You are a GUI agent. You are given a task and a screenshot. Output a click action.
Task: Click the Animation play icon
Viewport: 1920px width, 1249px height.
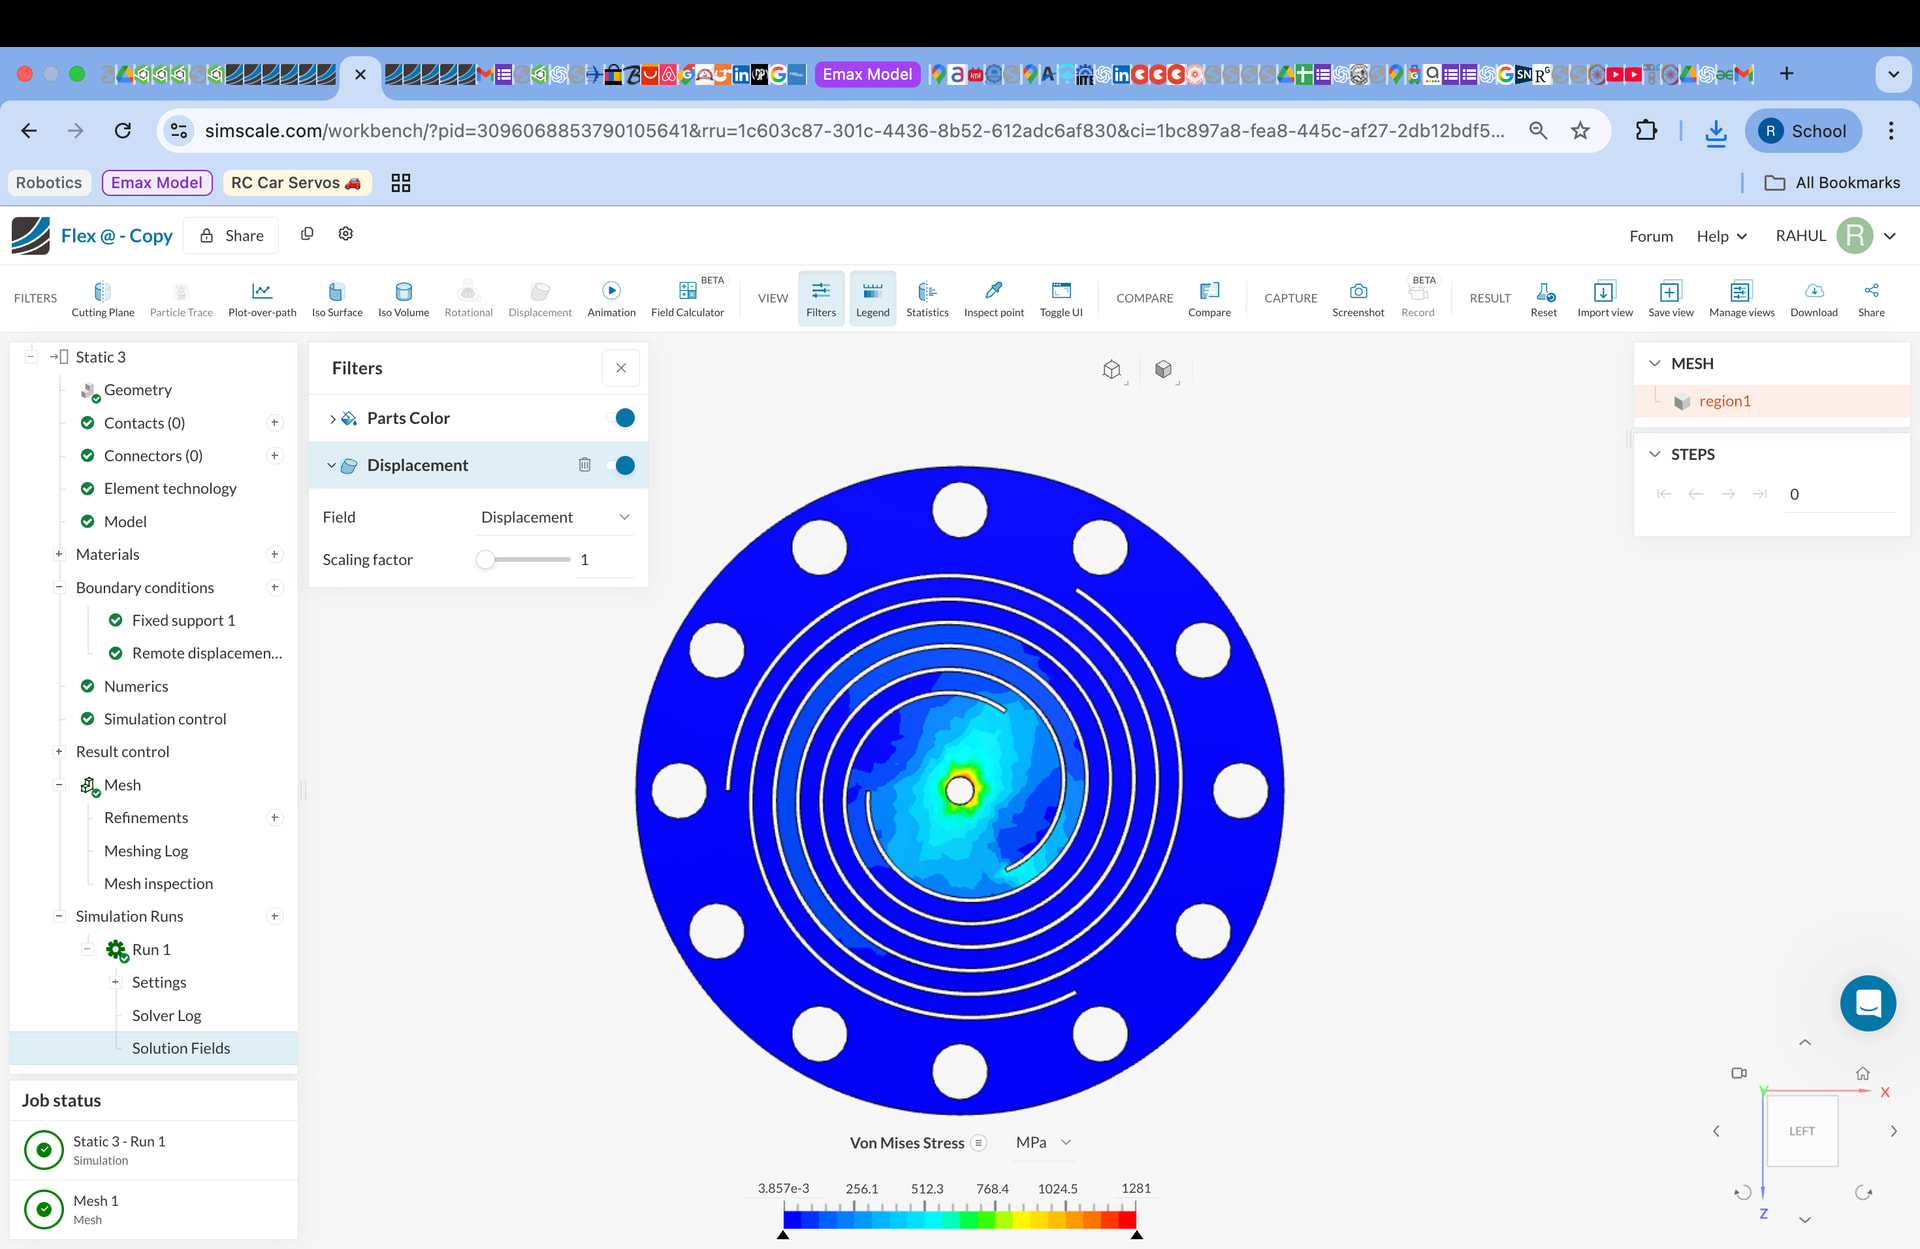pos(611,291)
